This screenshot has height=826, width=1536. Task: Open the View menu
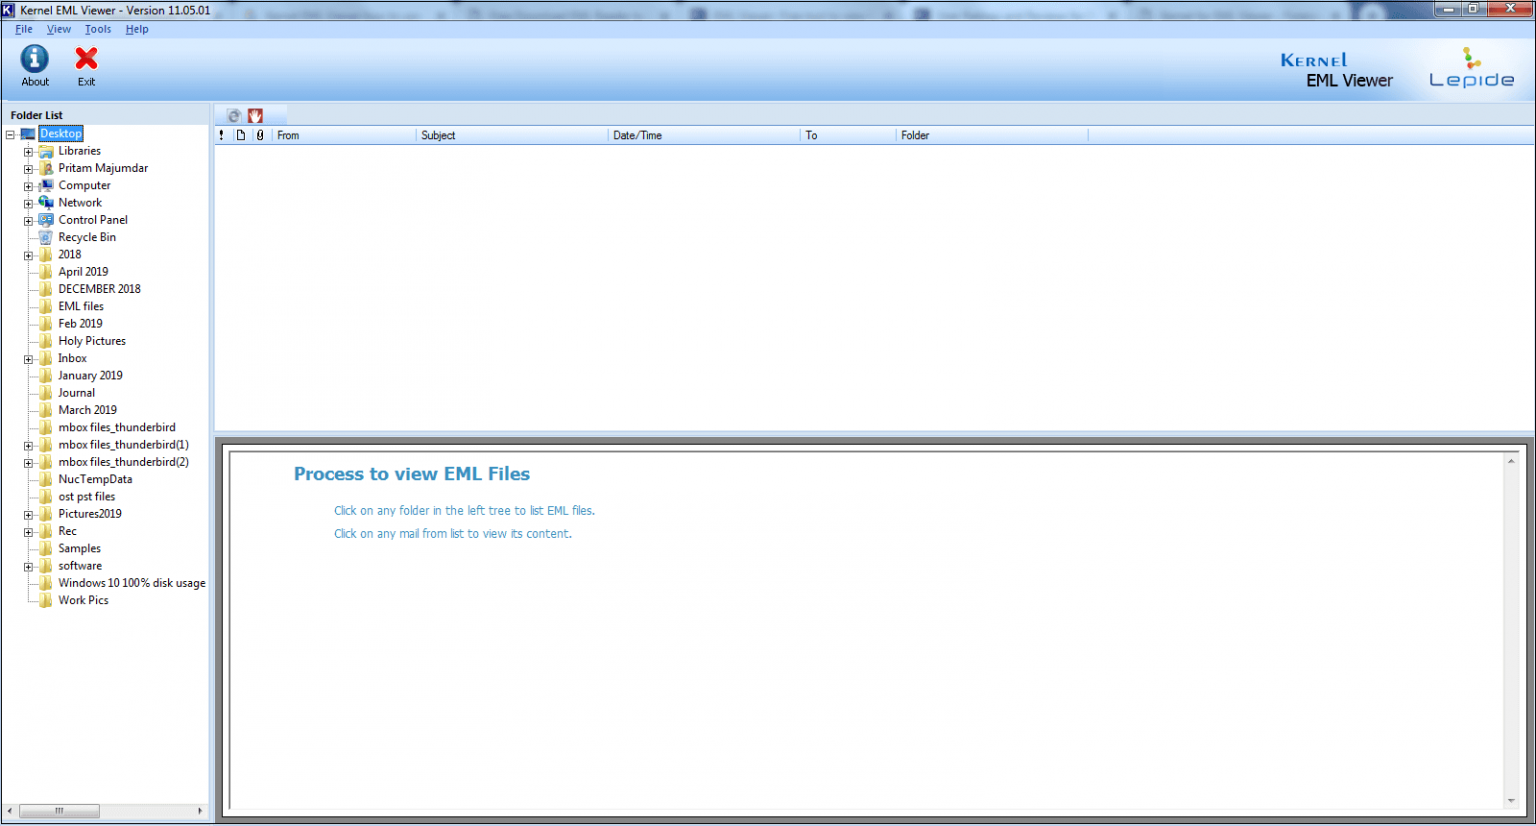click(58, 29)
